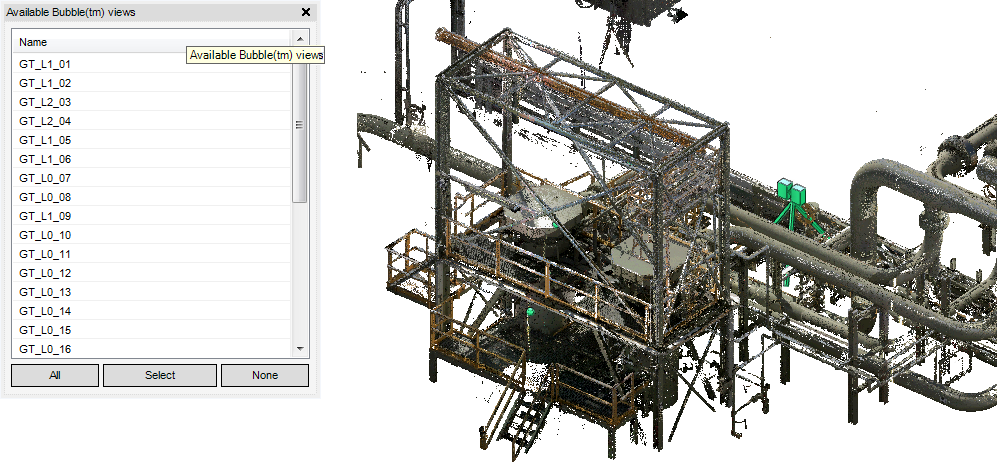Image resolution: width=998 pixels, height=469 pixels.
Task: Select bubble view GT_L1_09
Action: click(x=151, y=216)
